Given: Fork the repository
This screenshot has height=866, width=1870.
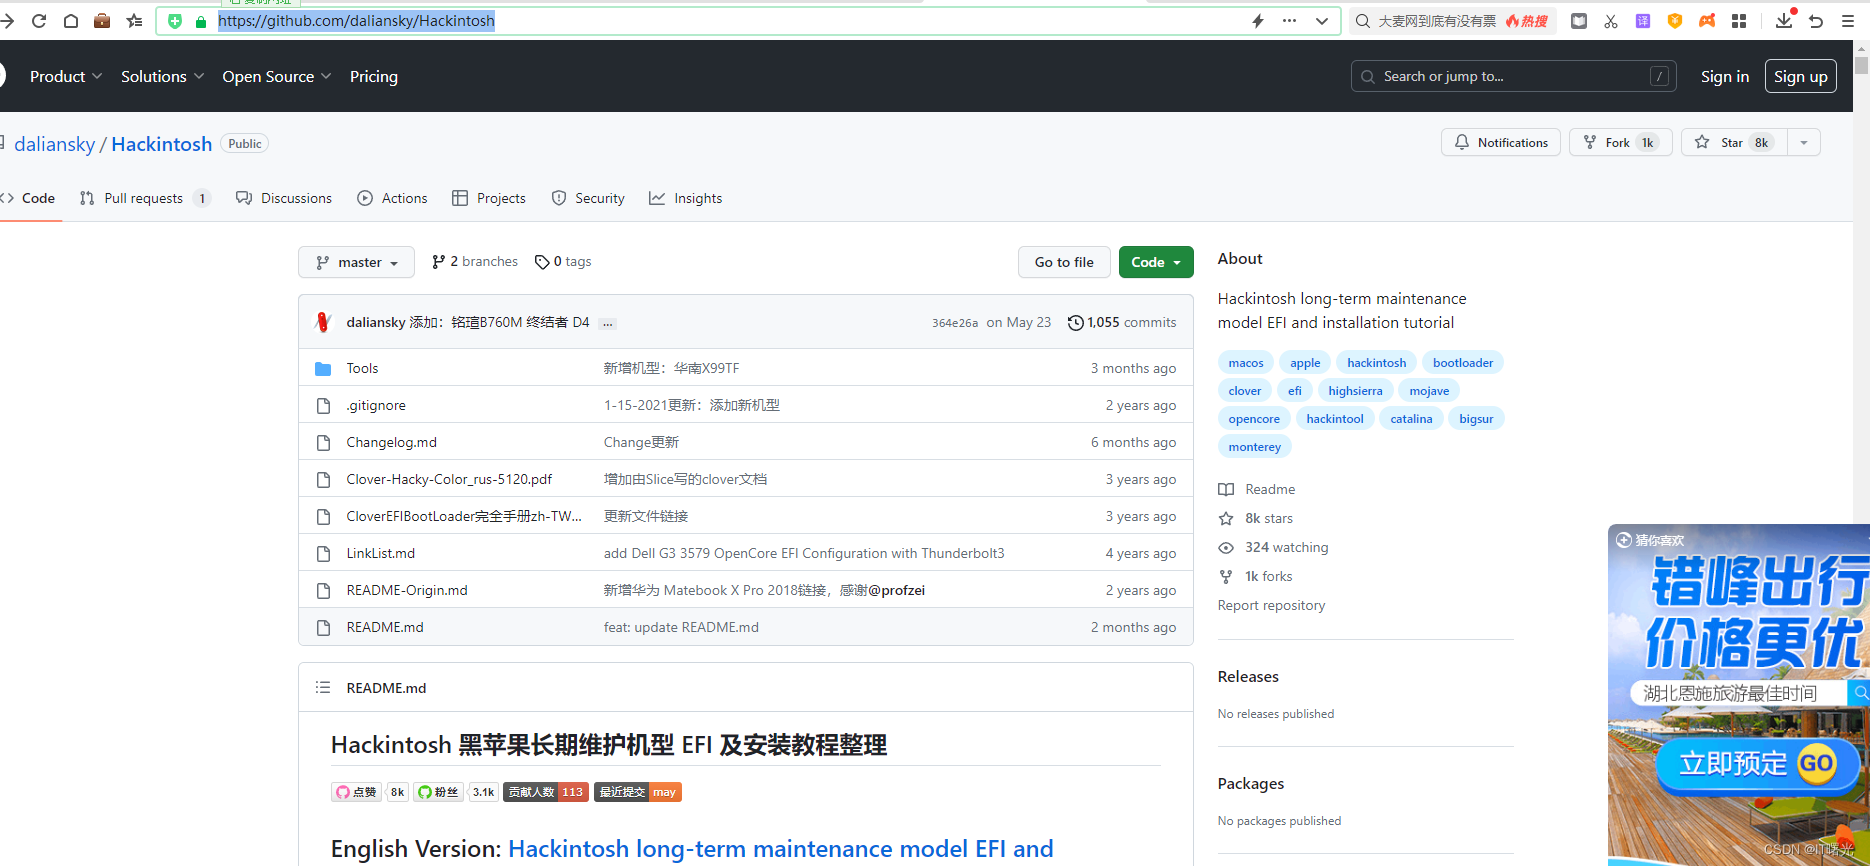Looking at the screenshot, I should [1621, 142].
